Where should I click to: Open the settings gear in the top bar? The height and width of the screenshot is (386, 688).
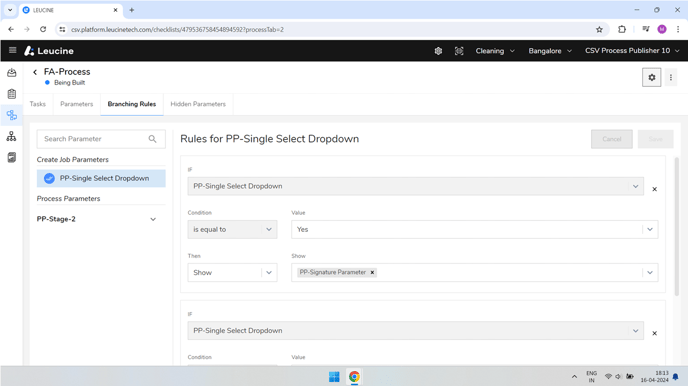438,51
